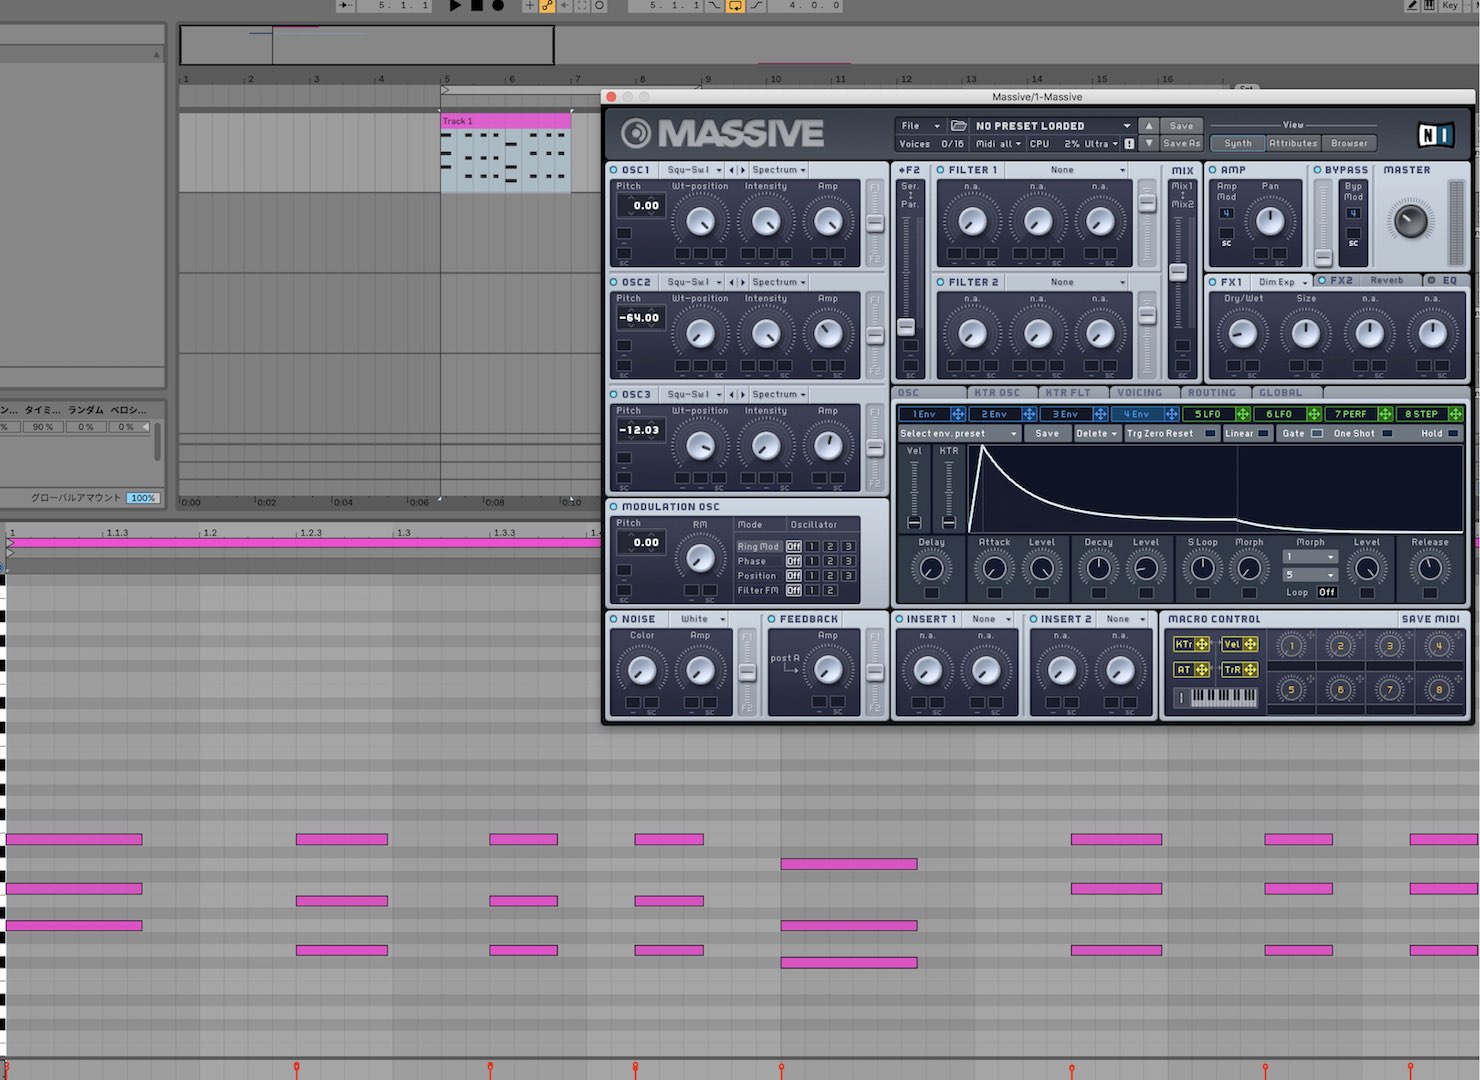Toggle Modulation OSC power button
Viewport: 1480px width, 1080px height.
coord(614,507)
